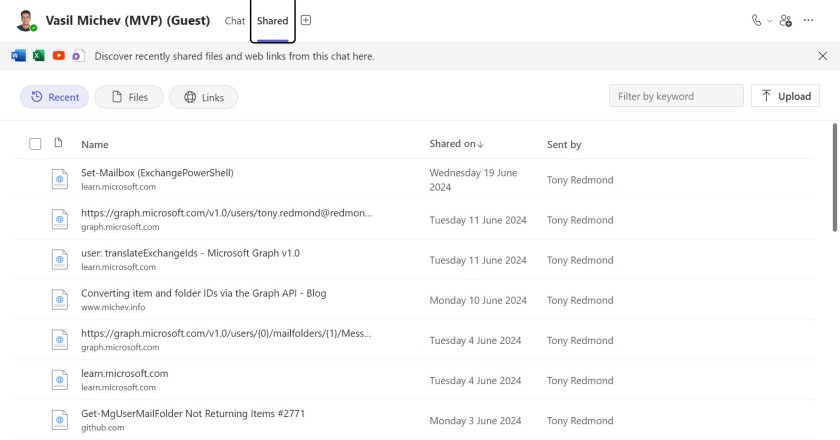Click the link icon for tony.redmond Graph URL row

click(x=60, y=219)
